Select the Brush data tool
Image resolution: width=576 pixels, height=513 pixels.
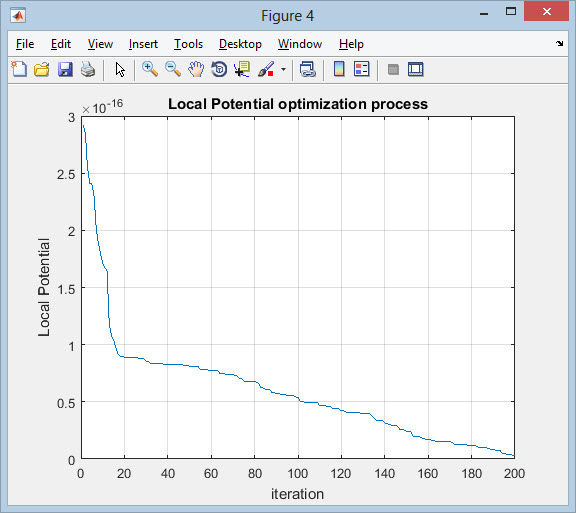pyautogui.click(x=266, y=69)
